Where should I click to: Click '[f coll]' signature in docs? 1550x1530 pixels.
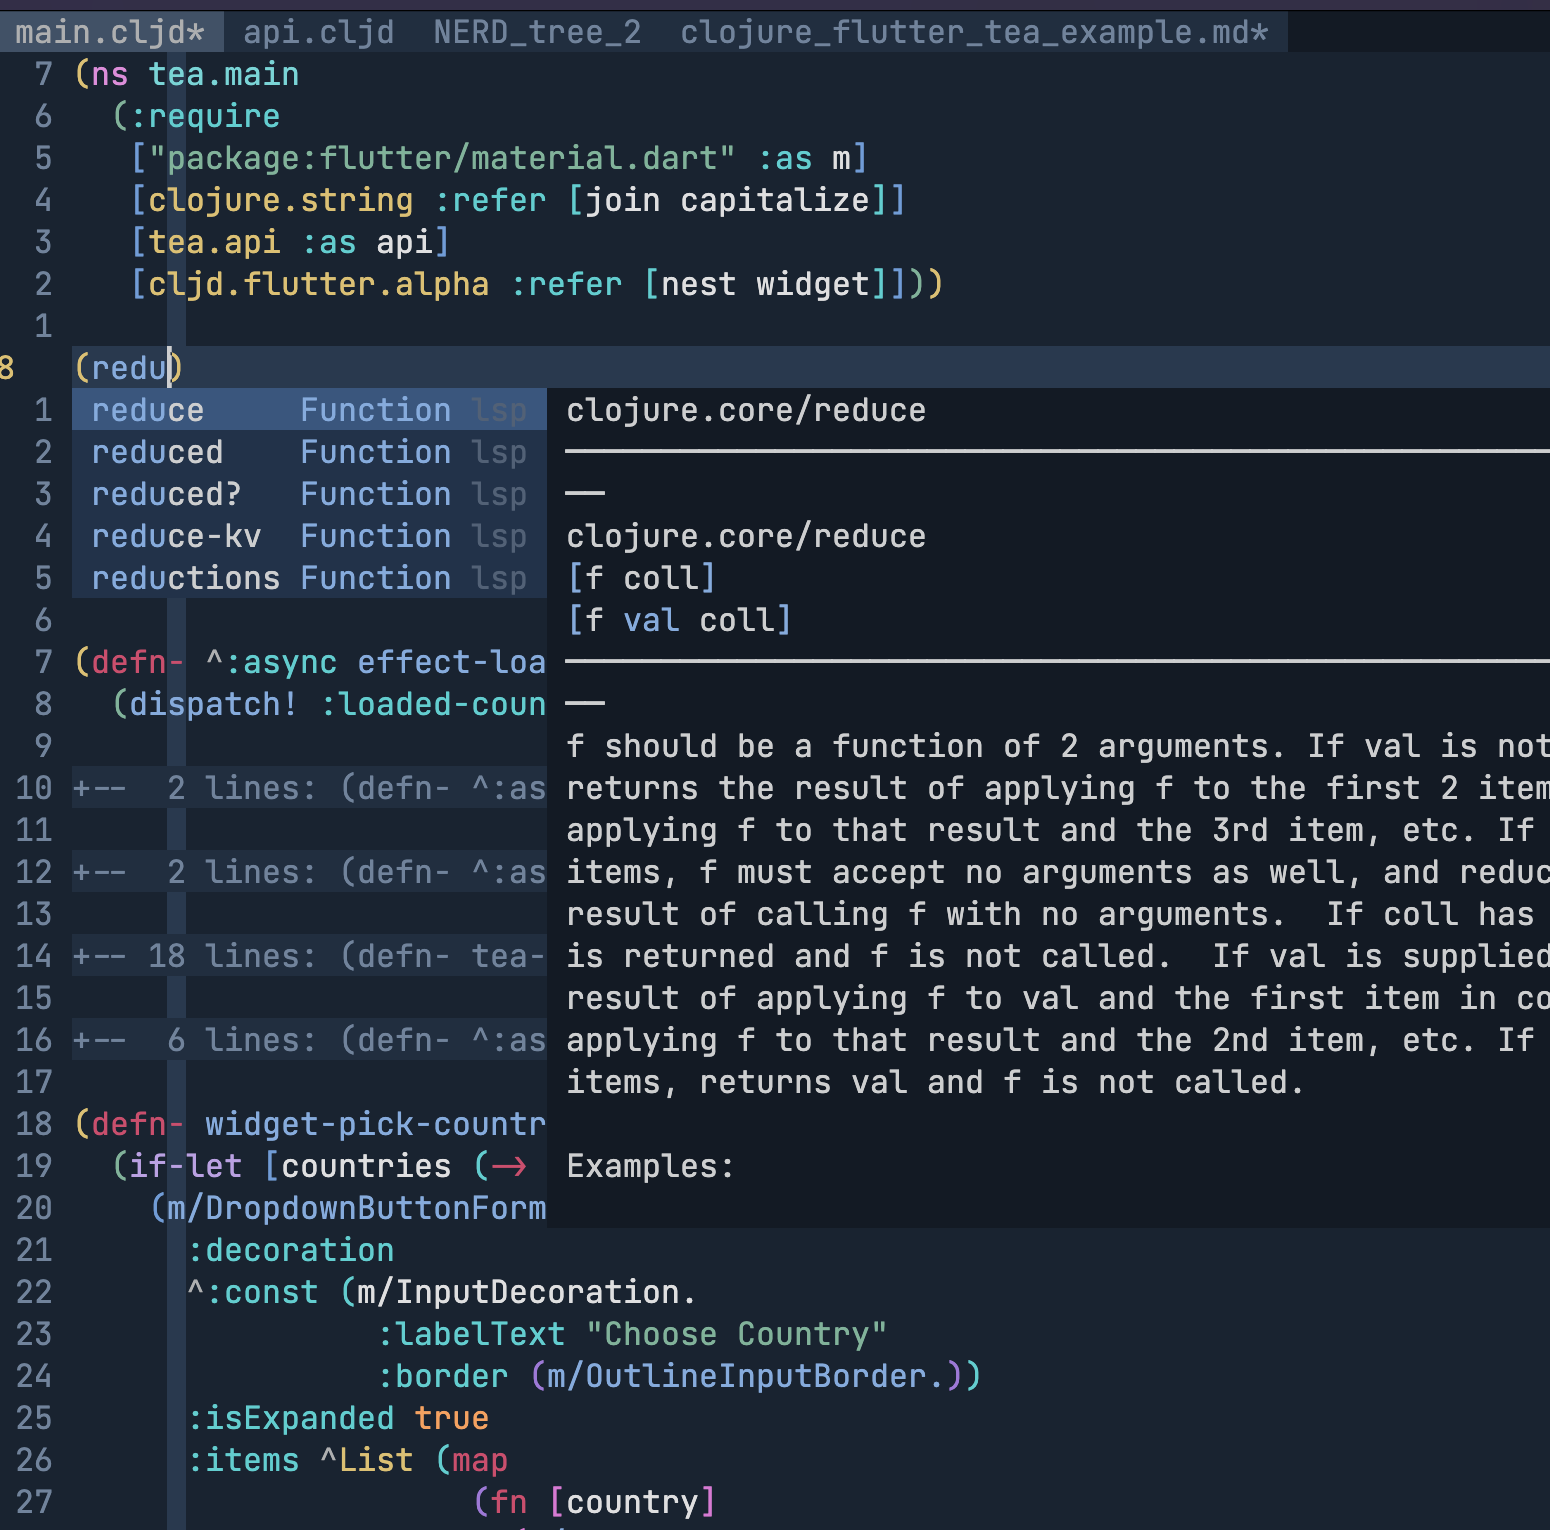pos(642,578)
